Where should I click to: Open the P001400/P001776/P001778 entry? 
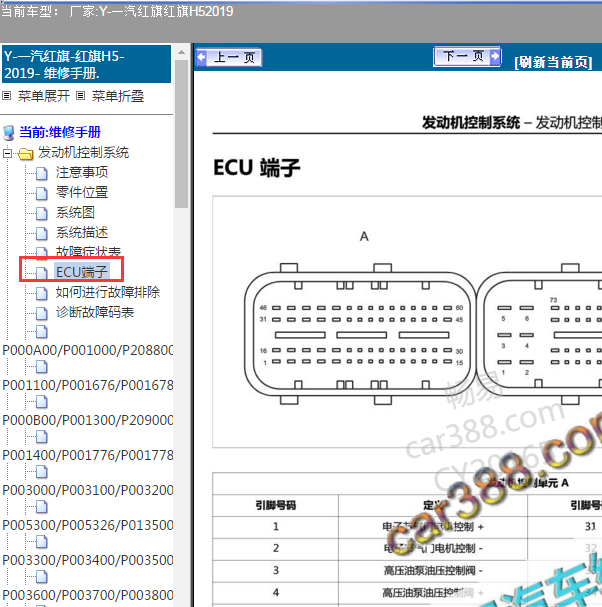pos(87,455)
